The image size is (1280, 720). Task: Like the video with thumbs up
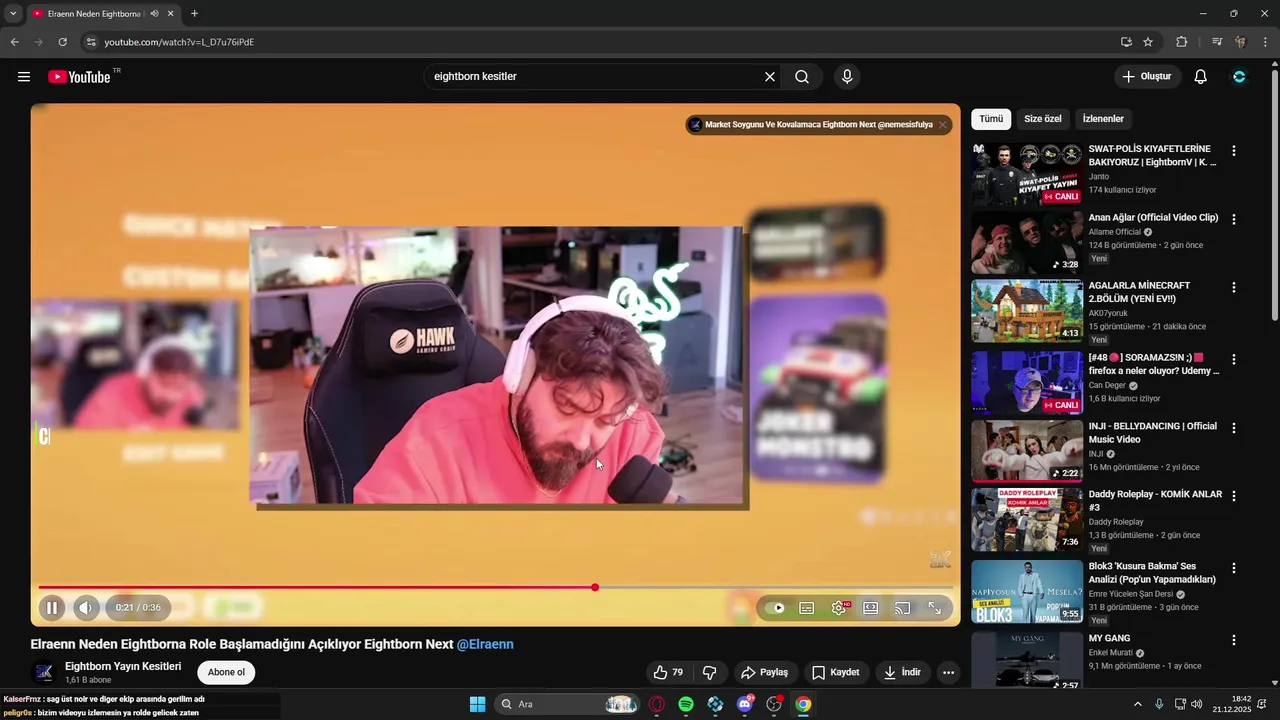coord(668,673)
